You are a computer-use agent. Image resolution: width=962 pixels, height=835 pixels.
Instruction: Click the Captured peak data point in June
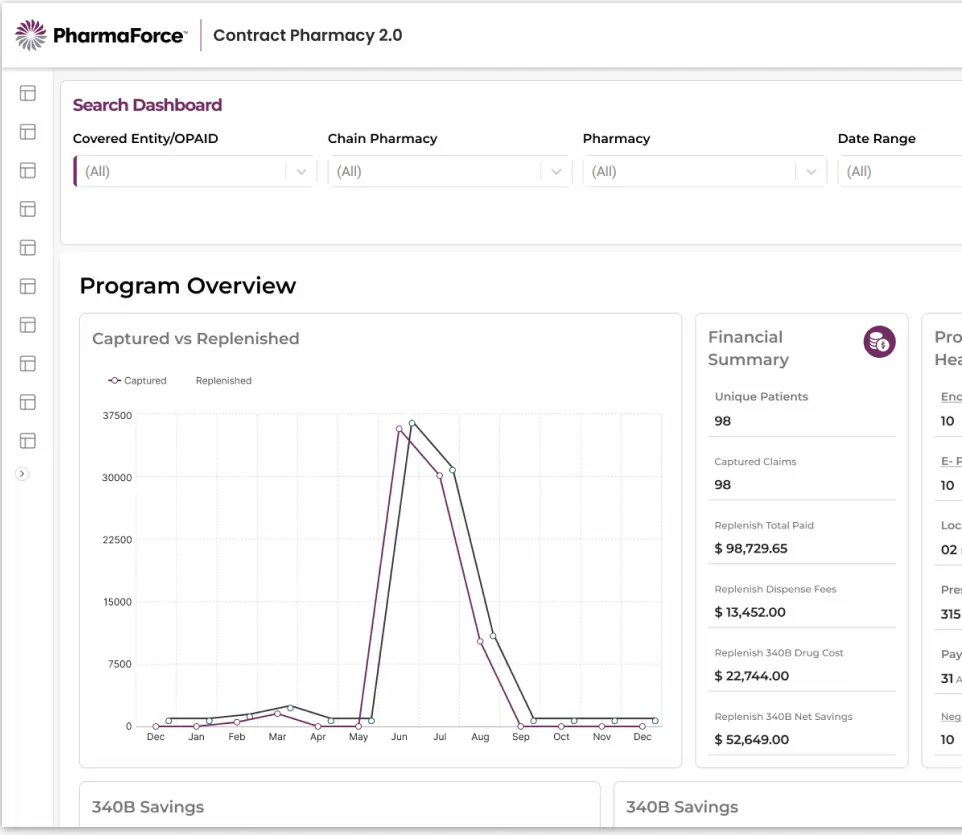[x=399, y=429]
